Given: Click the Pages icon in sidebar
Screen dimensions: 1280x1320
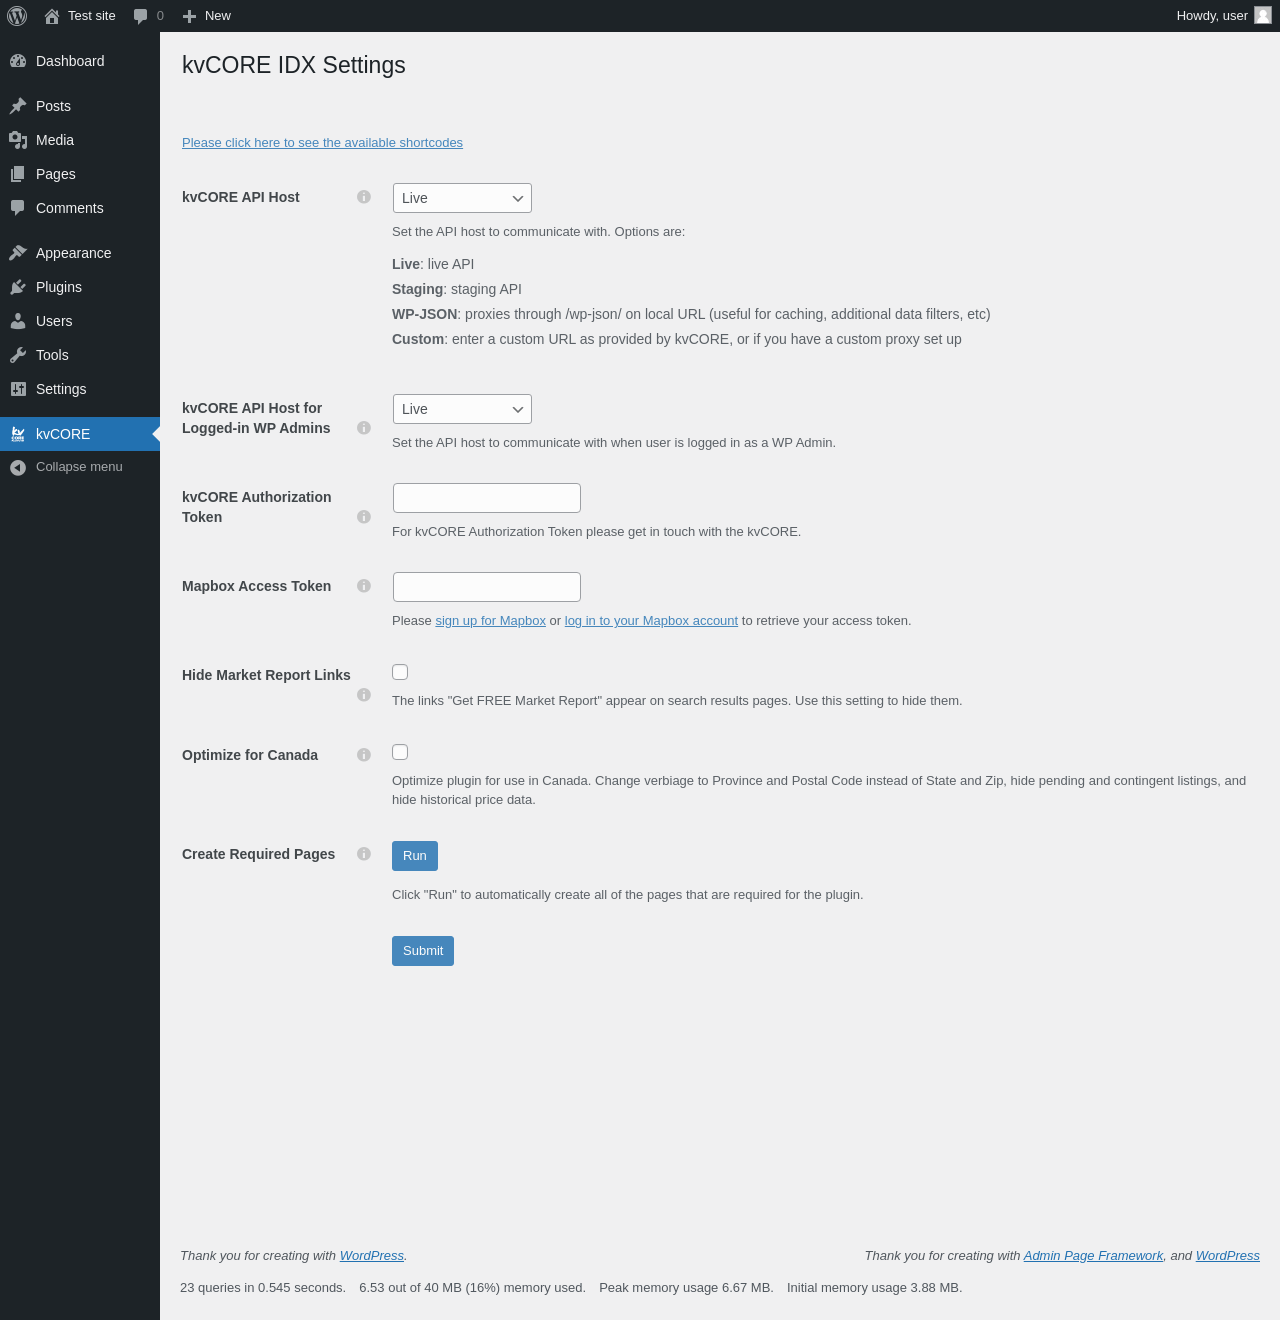Looking at the screenshot, I should click(18, 174).
